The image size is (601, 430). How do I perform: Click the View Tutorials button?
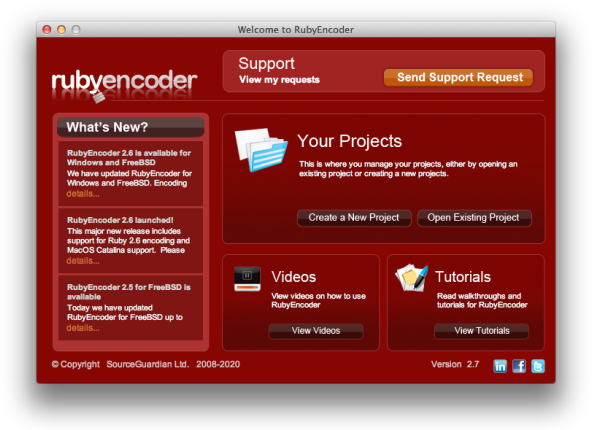coord(481,331)
